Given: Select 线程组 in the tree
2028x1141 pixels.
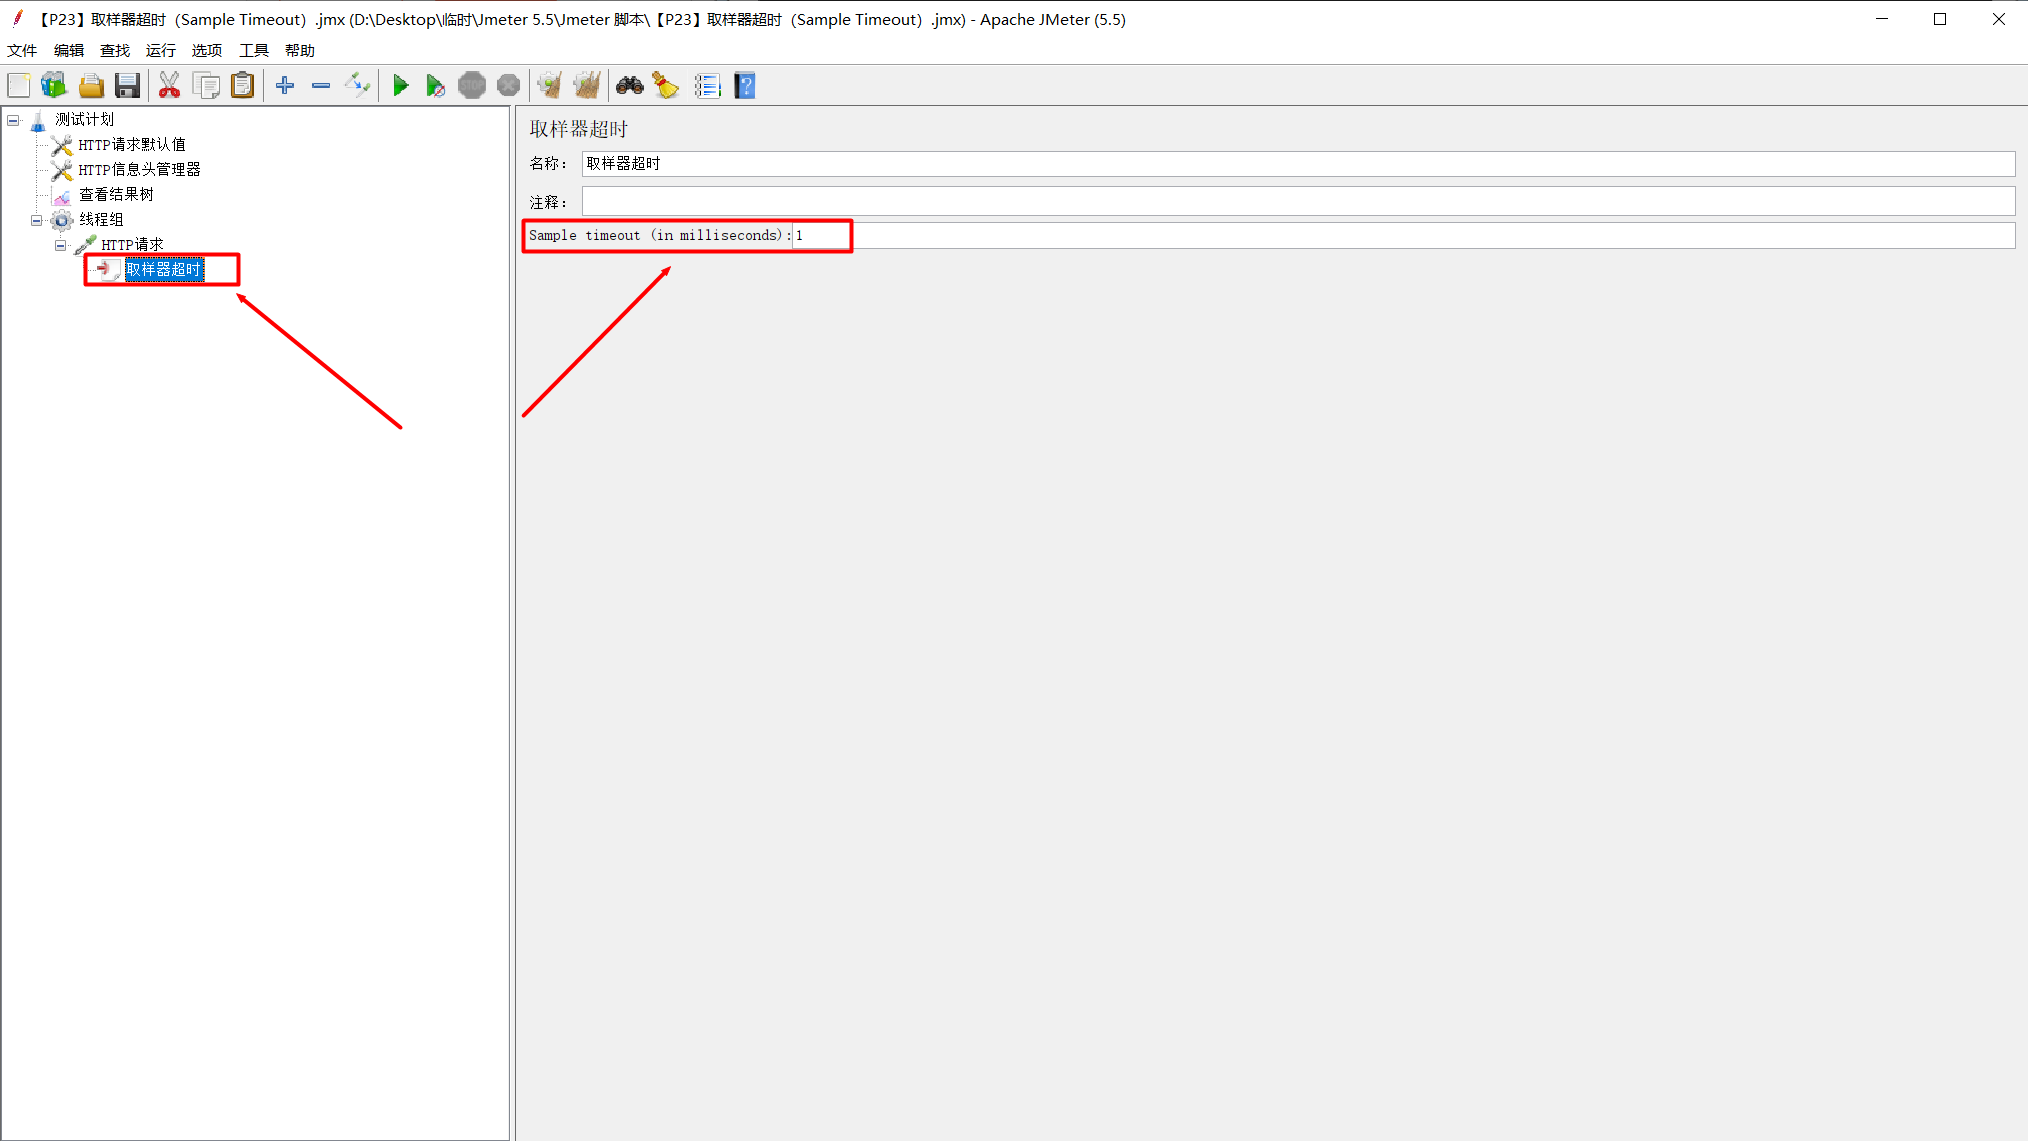Looking at the screenshot, I should click(x=101, y=220).
